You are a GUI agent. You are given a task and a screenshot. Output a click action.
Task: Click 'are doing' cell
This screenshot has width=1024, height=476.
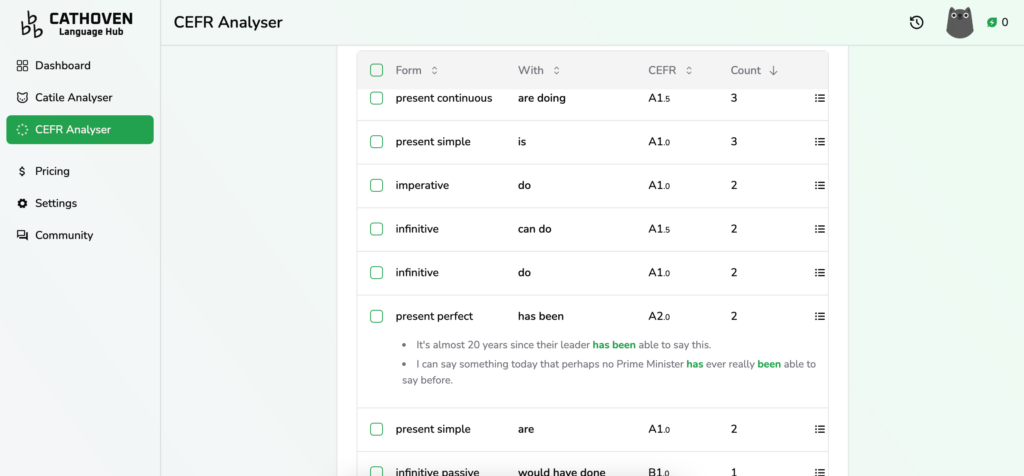(542, 98)
